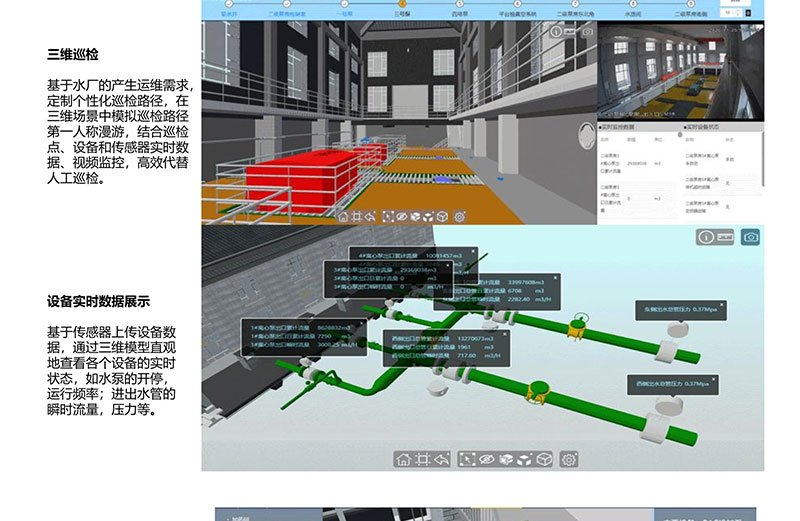The height and width of the screenshot is (521, 800).
Task: Click the back arrow icon in the lower toolbar
Action: pyautogui.click(x=442, y=459)
